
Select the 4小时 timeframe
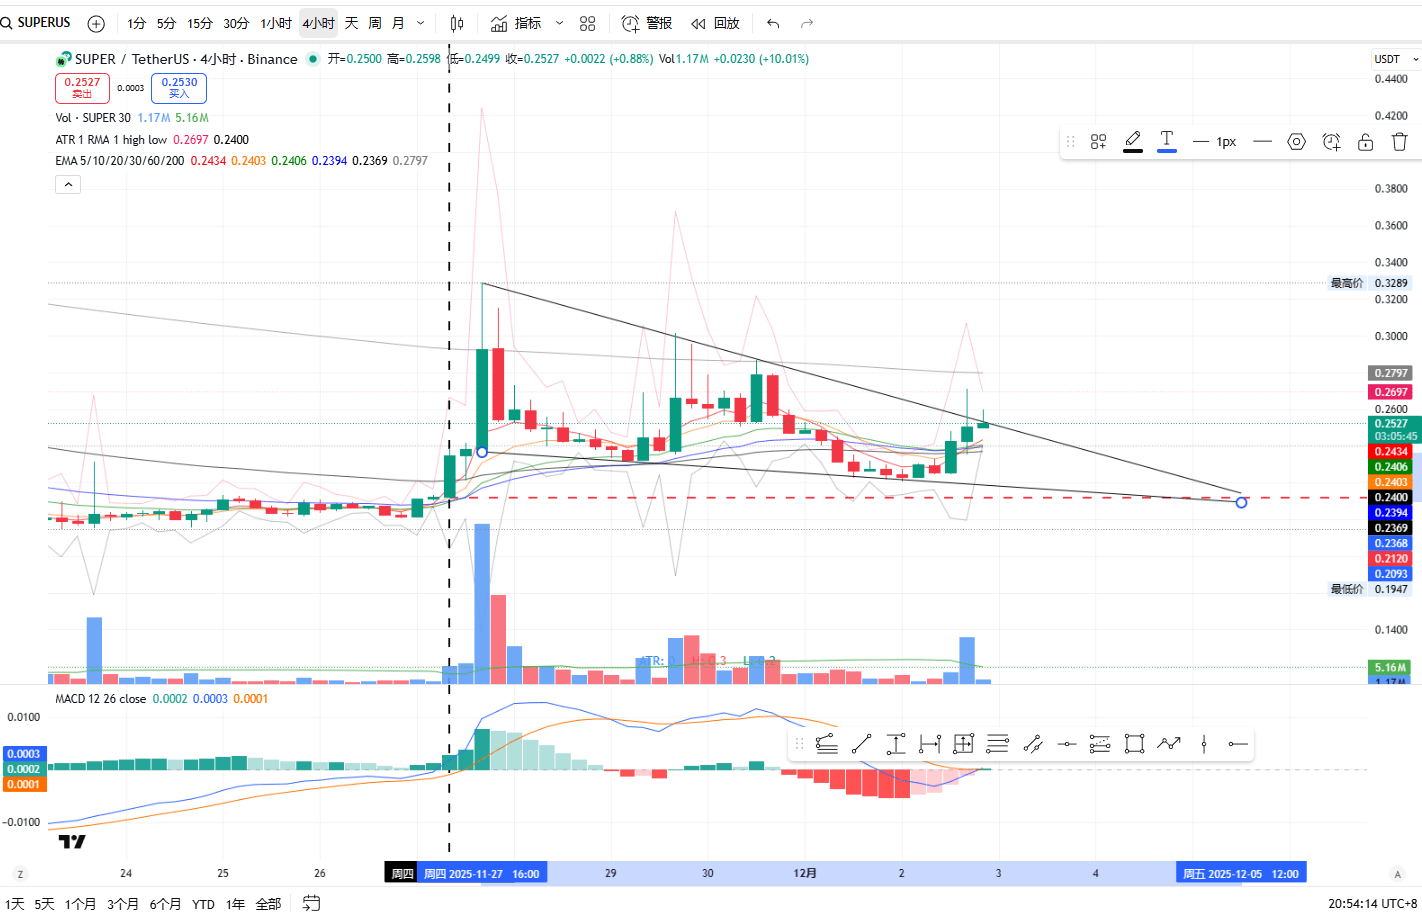[x=318, y=23]
